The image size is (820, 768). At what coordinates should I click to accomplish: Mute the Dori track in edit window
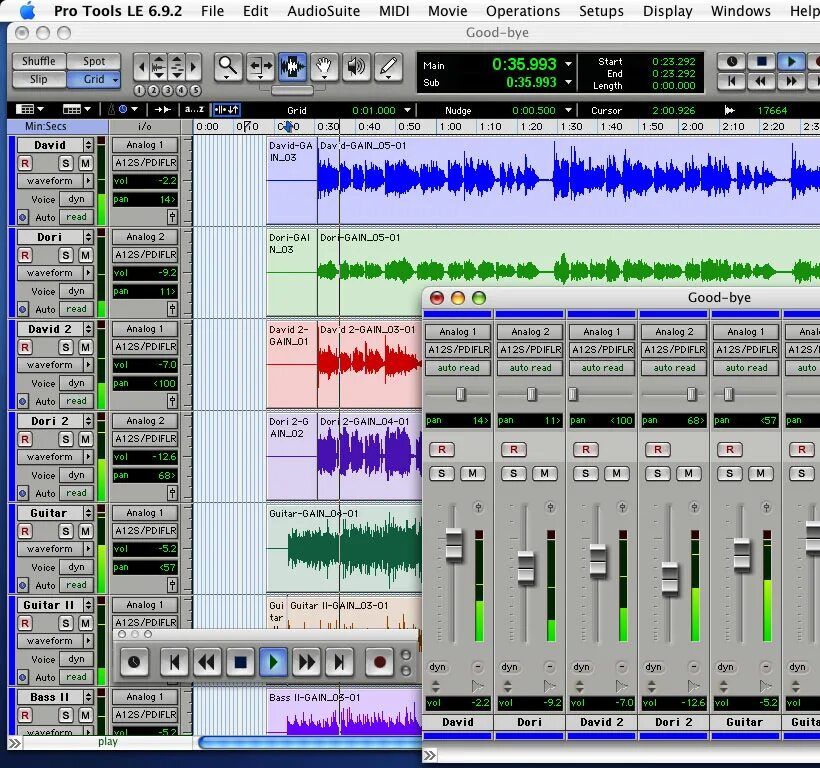tap(85, 256)
